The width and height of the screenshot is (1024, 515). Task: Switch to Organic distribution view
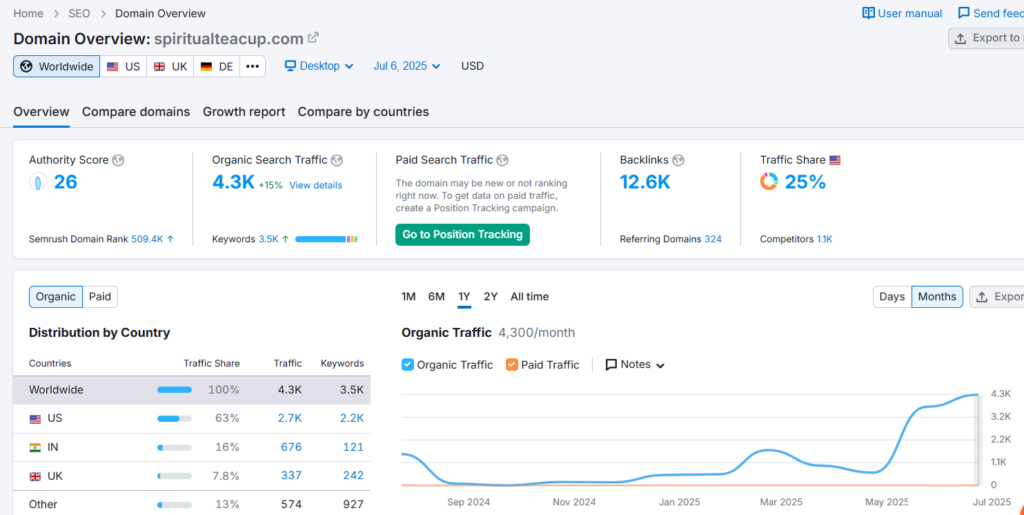click(56, 296)
